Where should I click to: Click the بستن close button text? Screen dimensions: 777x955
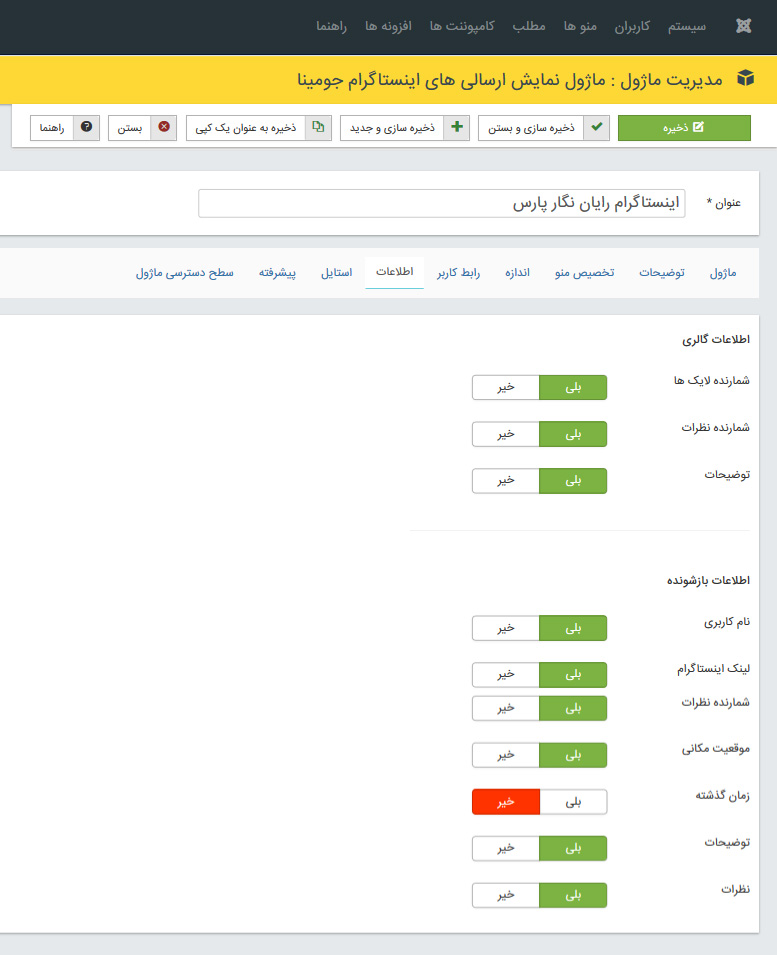click(x=130, y=128)
